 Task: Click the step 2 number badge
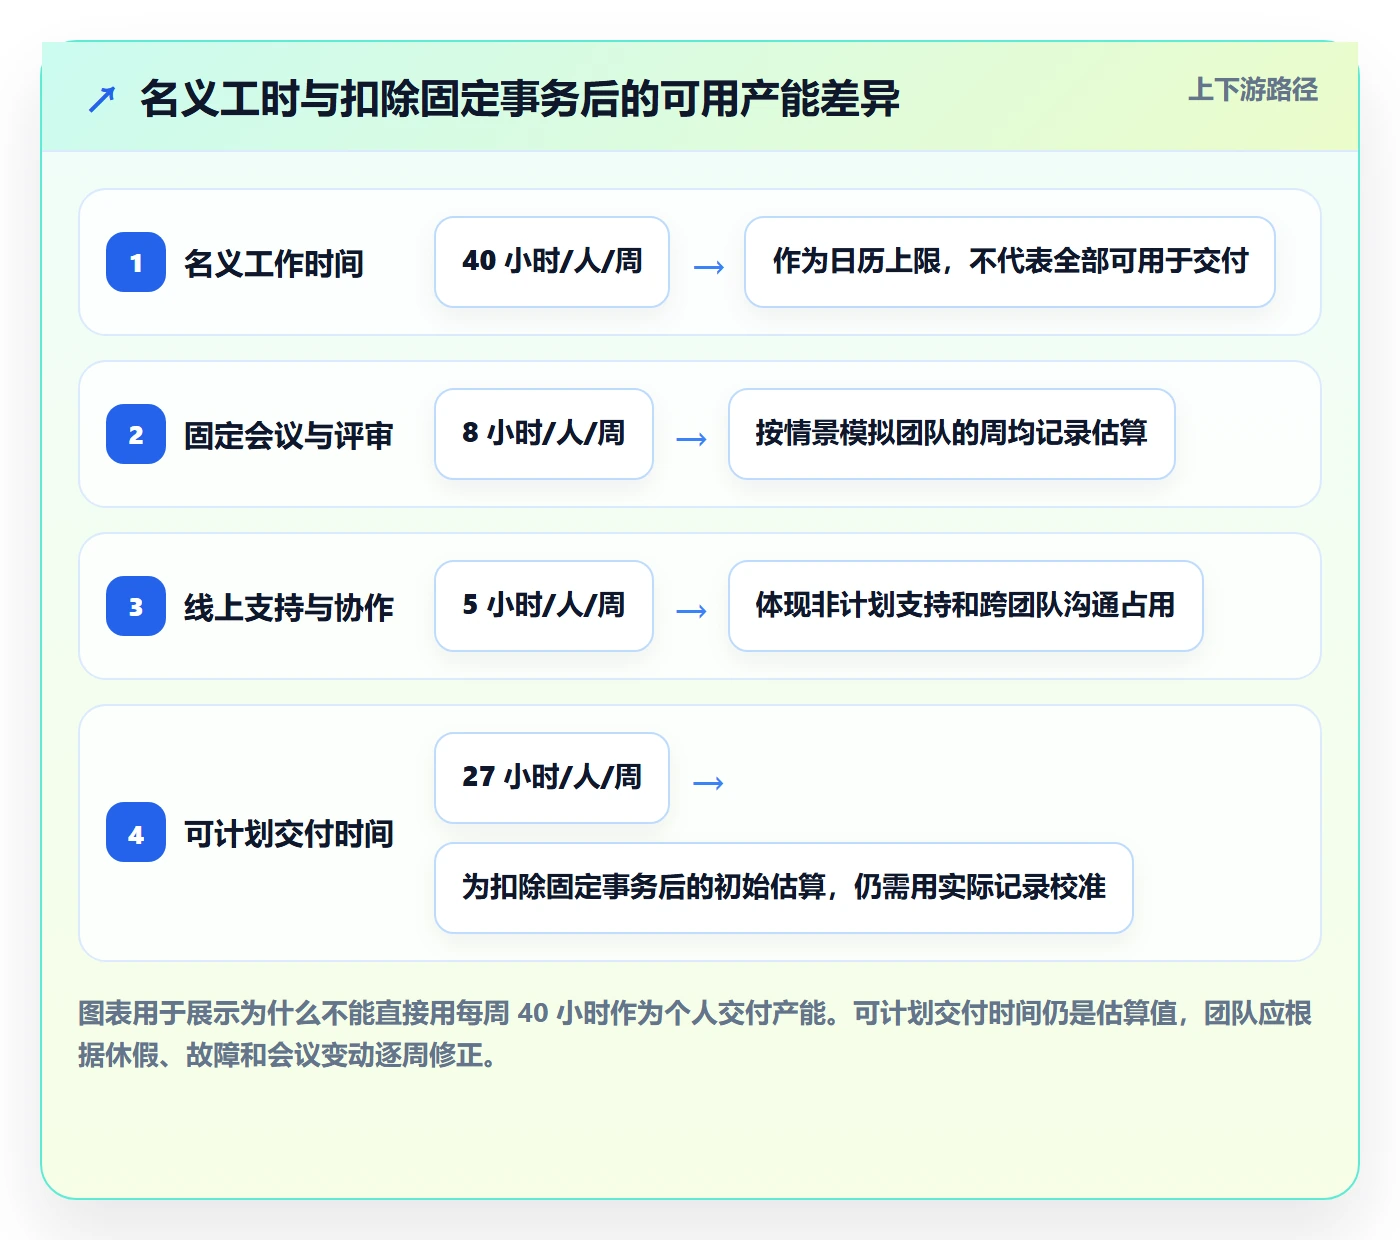(x=136, y=434)
